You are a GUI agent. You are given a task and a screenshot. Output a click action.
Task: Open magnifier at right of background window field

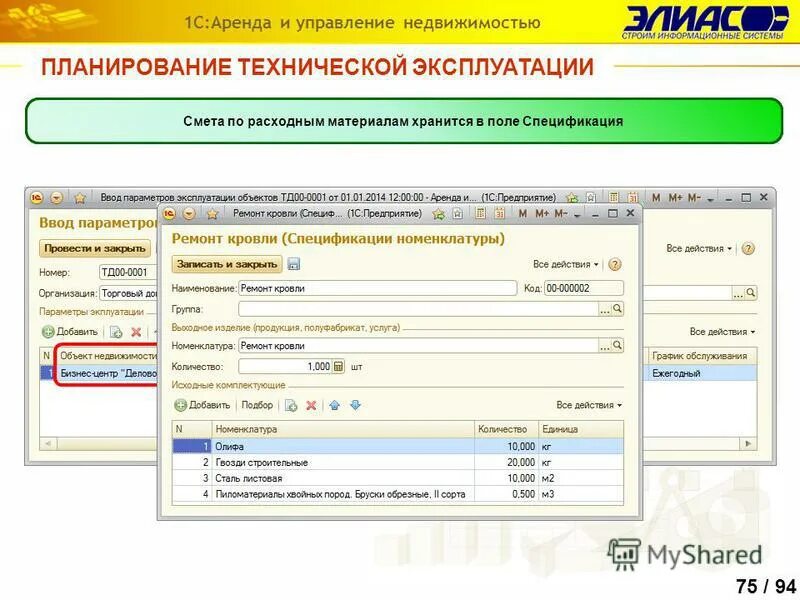[751, 293]
